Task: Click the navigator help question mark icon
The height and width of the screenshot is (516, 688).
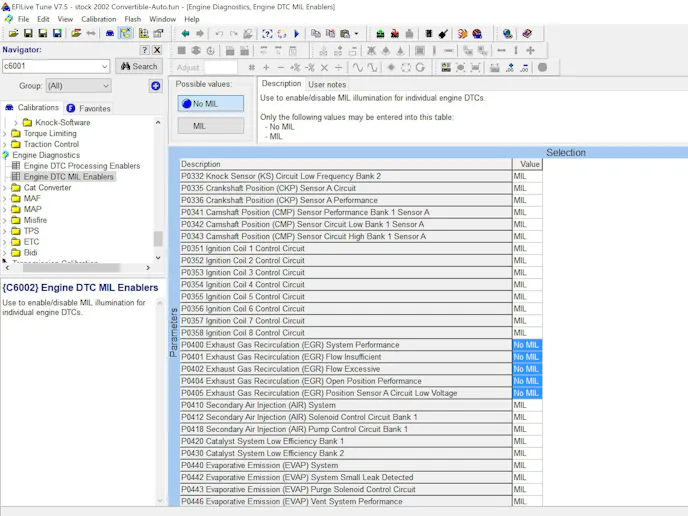Action: tap(144, 50)
